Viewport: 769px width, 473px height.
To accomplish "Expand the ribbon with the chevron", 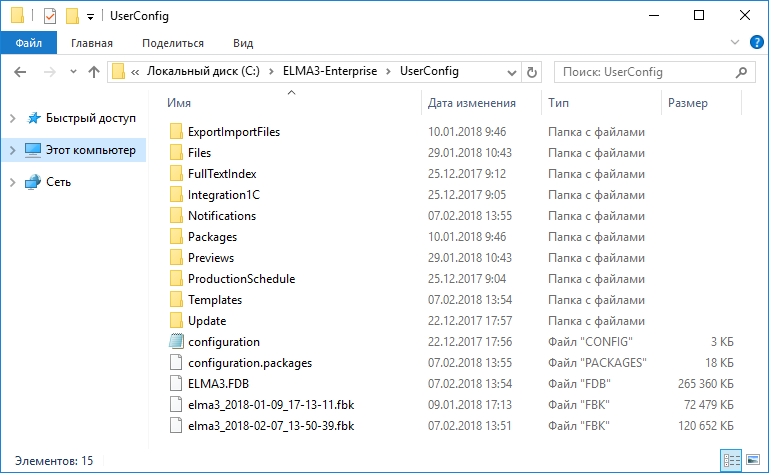I will pos(734,43).
